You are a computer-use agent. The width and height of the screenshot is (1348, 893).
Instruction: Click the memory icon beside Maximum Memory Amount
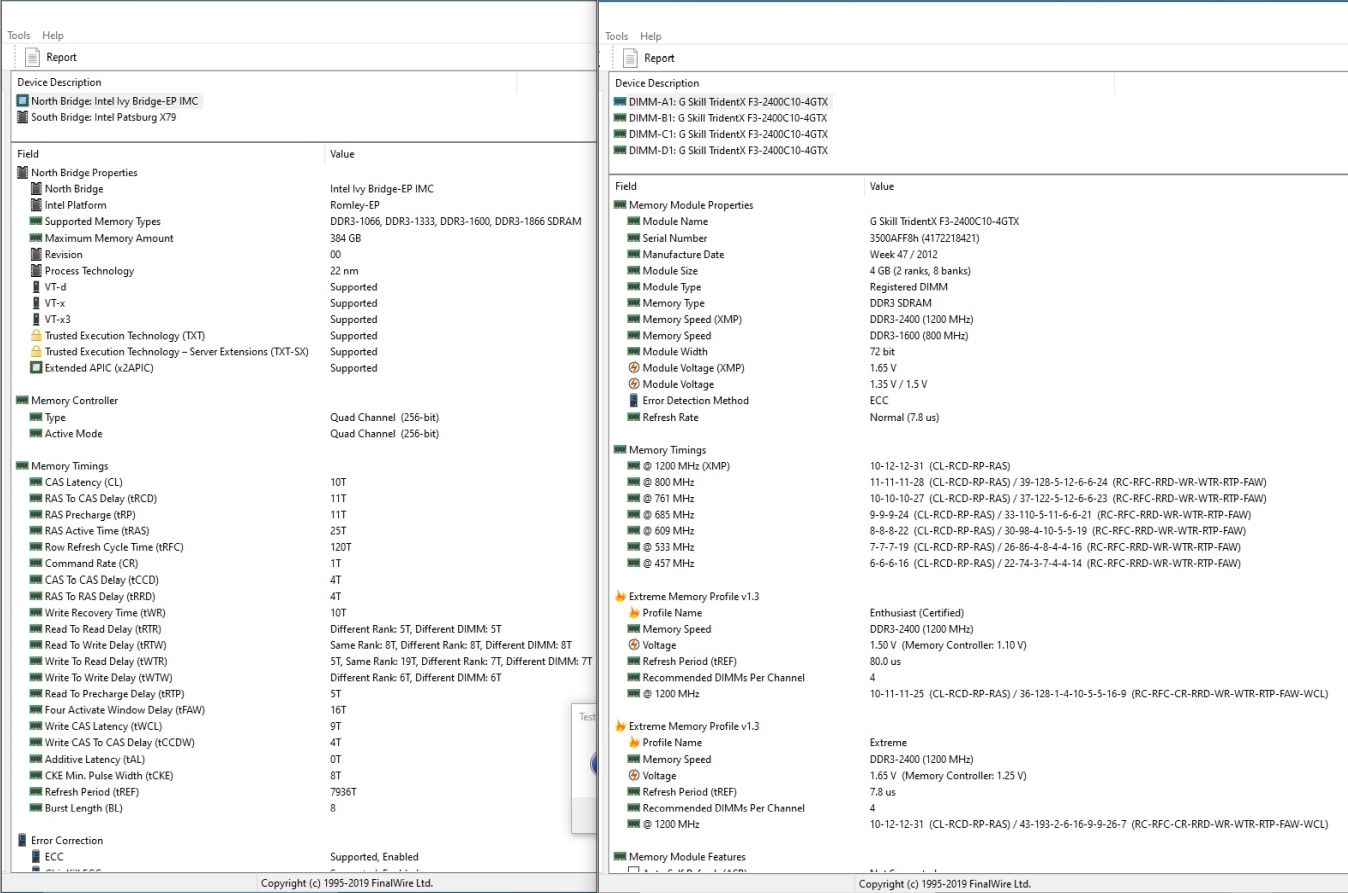(x=37, y=238)
